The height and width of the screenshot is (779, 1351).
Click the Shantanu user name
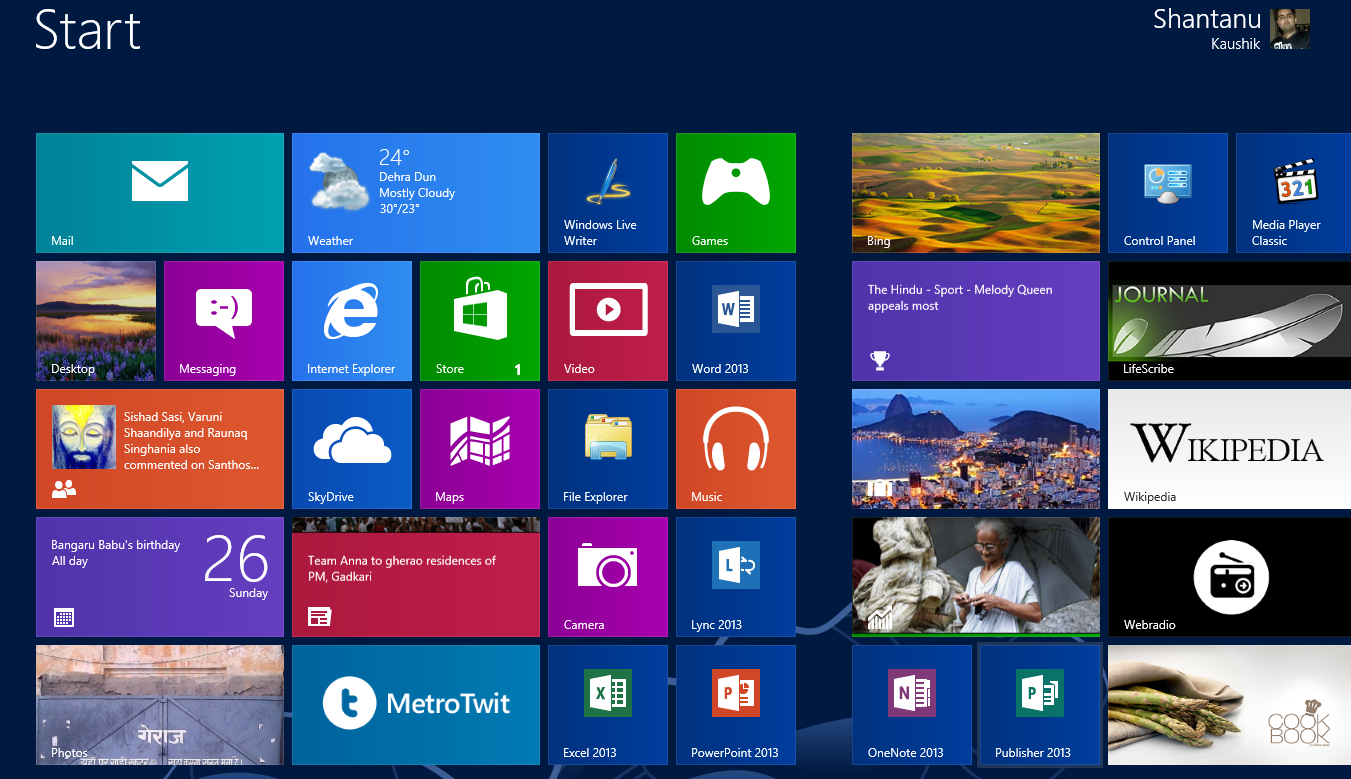[x=1207, y=19]
